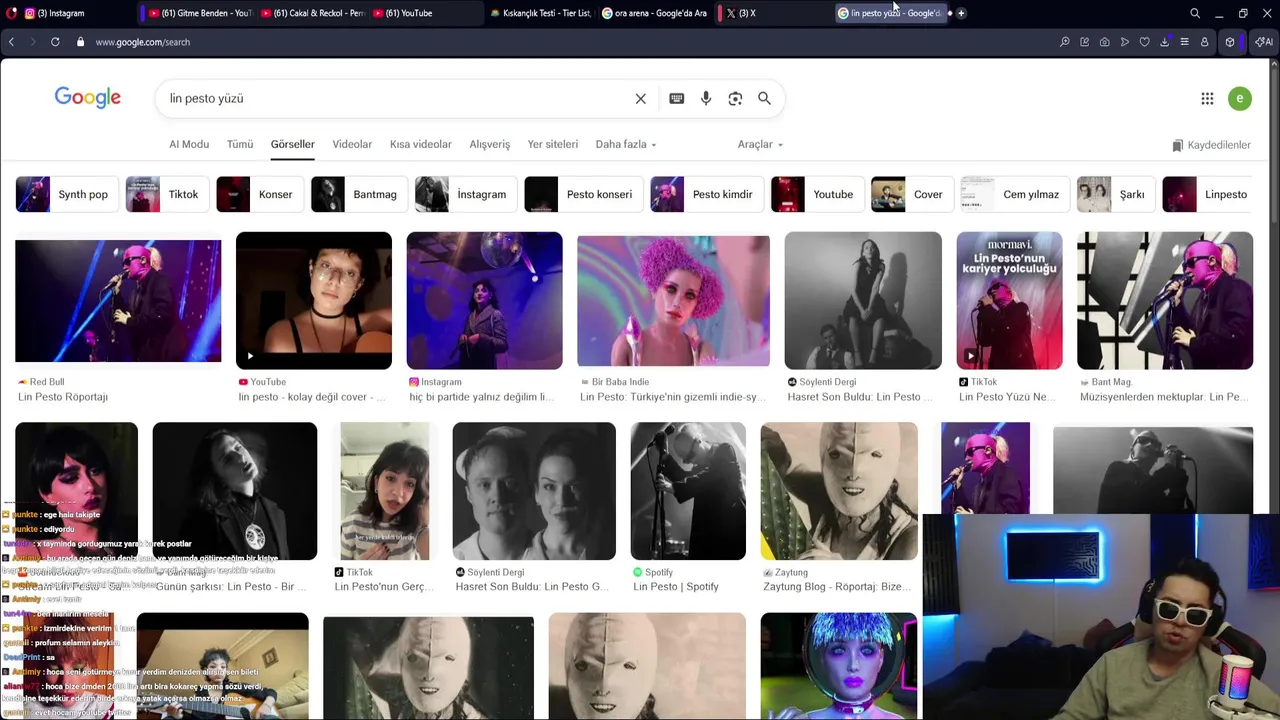Screen dimensions: 1280x720
Task: Filter images by Konser chip
Action: (x=260, y=194)
